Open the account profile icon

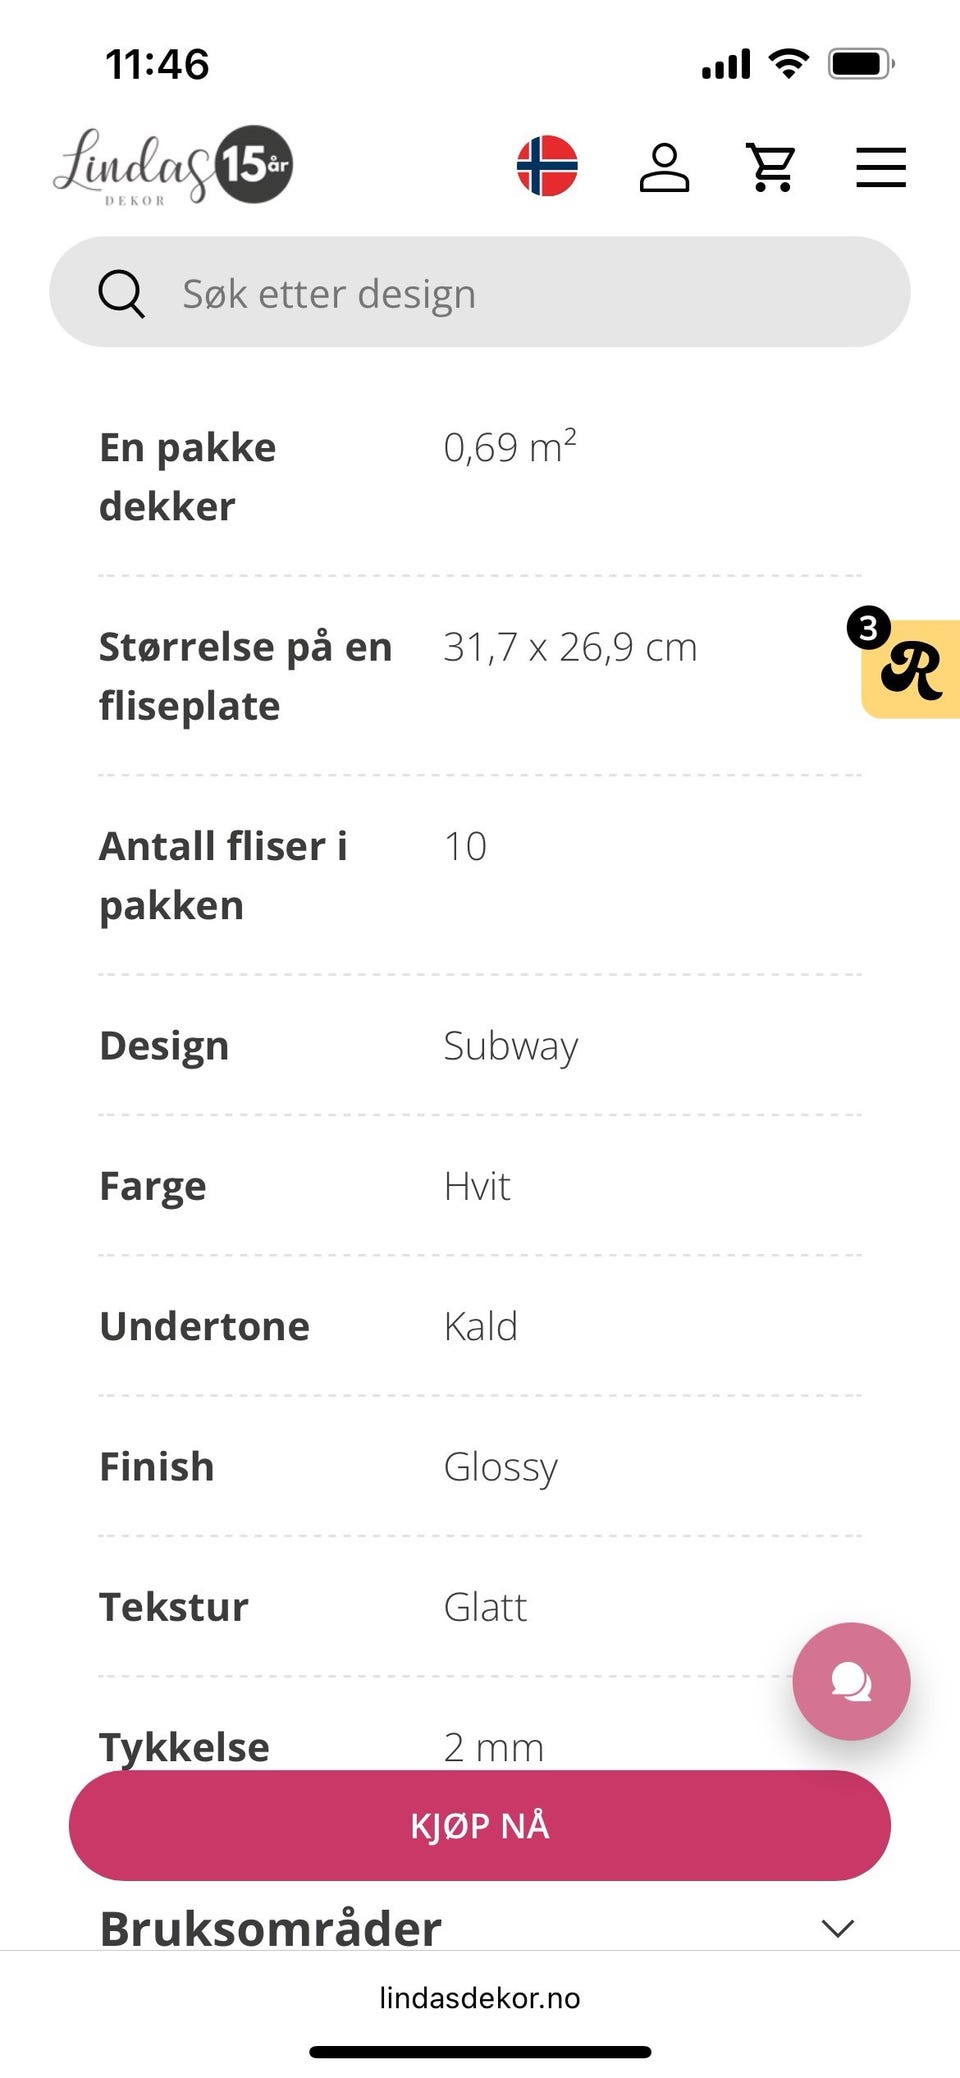[664, 167]
